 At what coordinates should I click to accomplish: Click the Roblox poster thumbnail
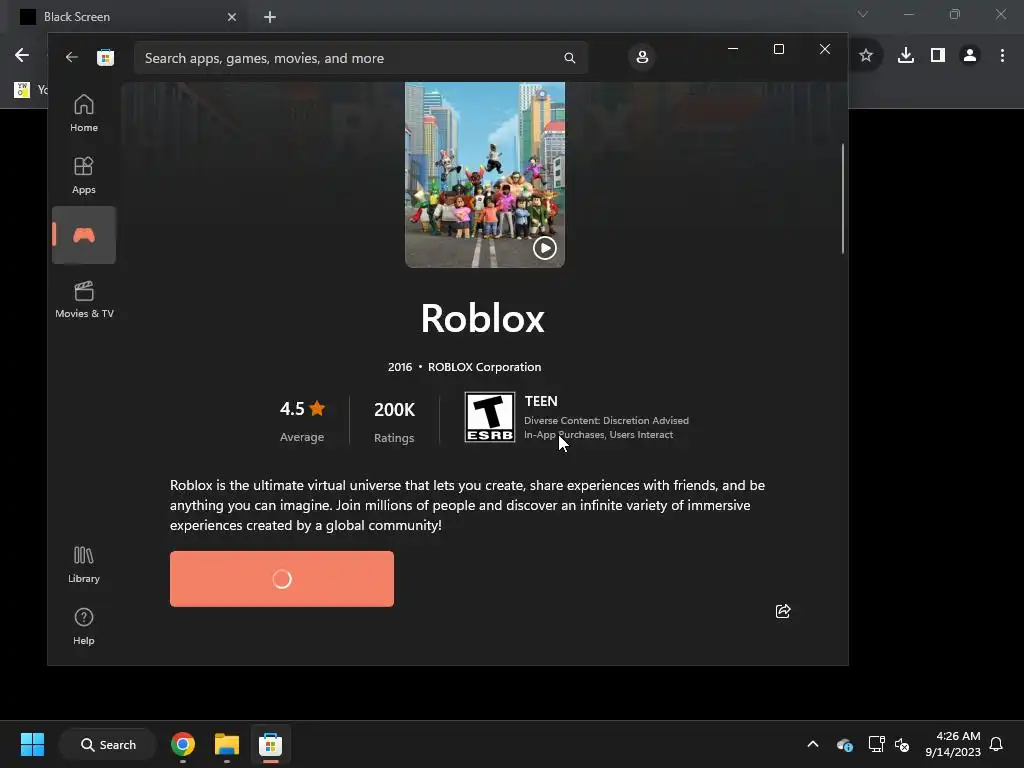(485, 174)
